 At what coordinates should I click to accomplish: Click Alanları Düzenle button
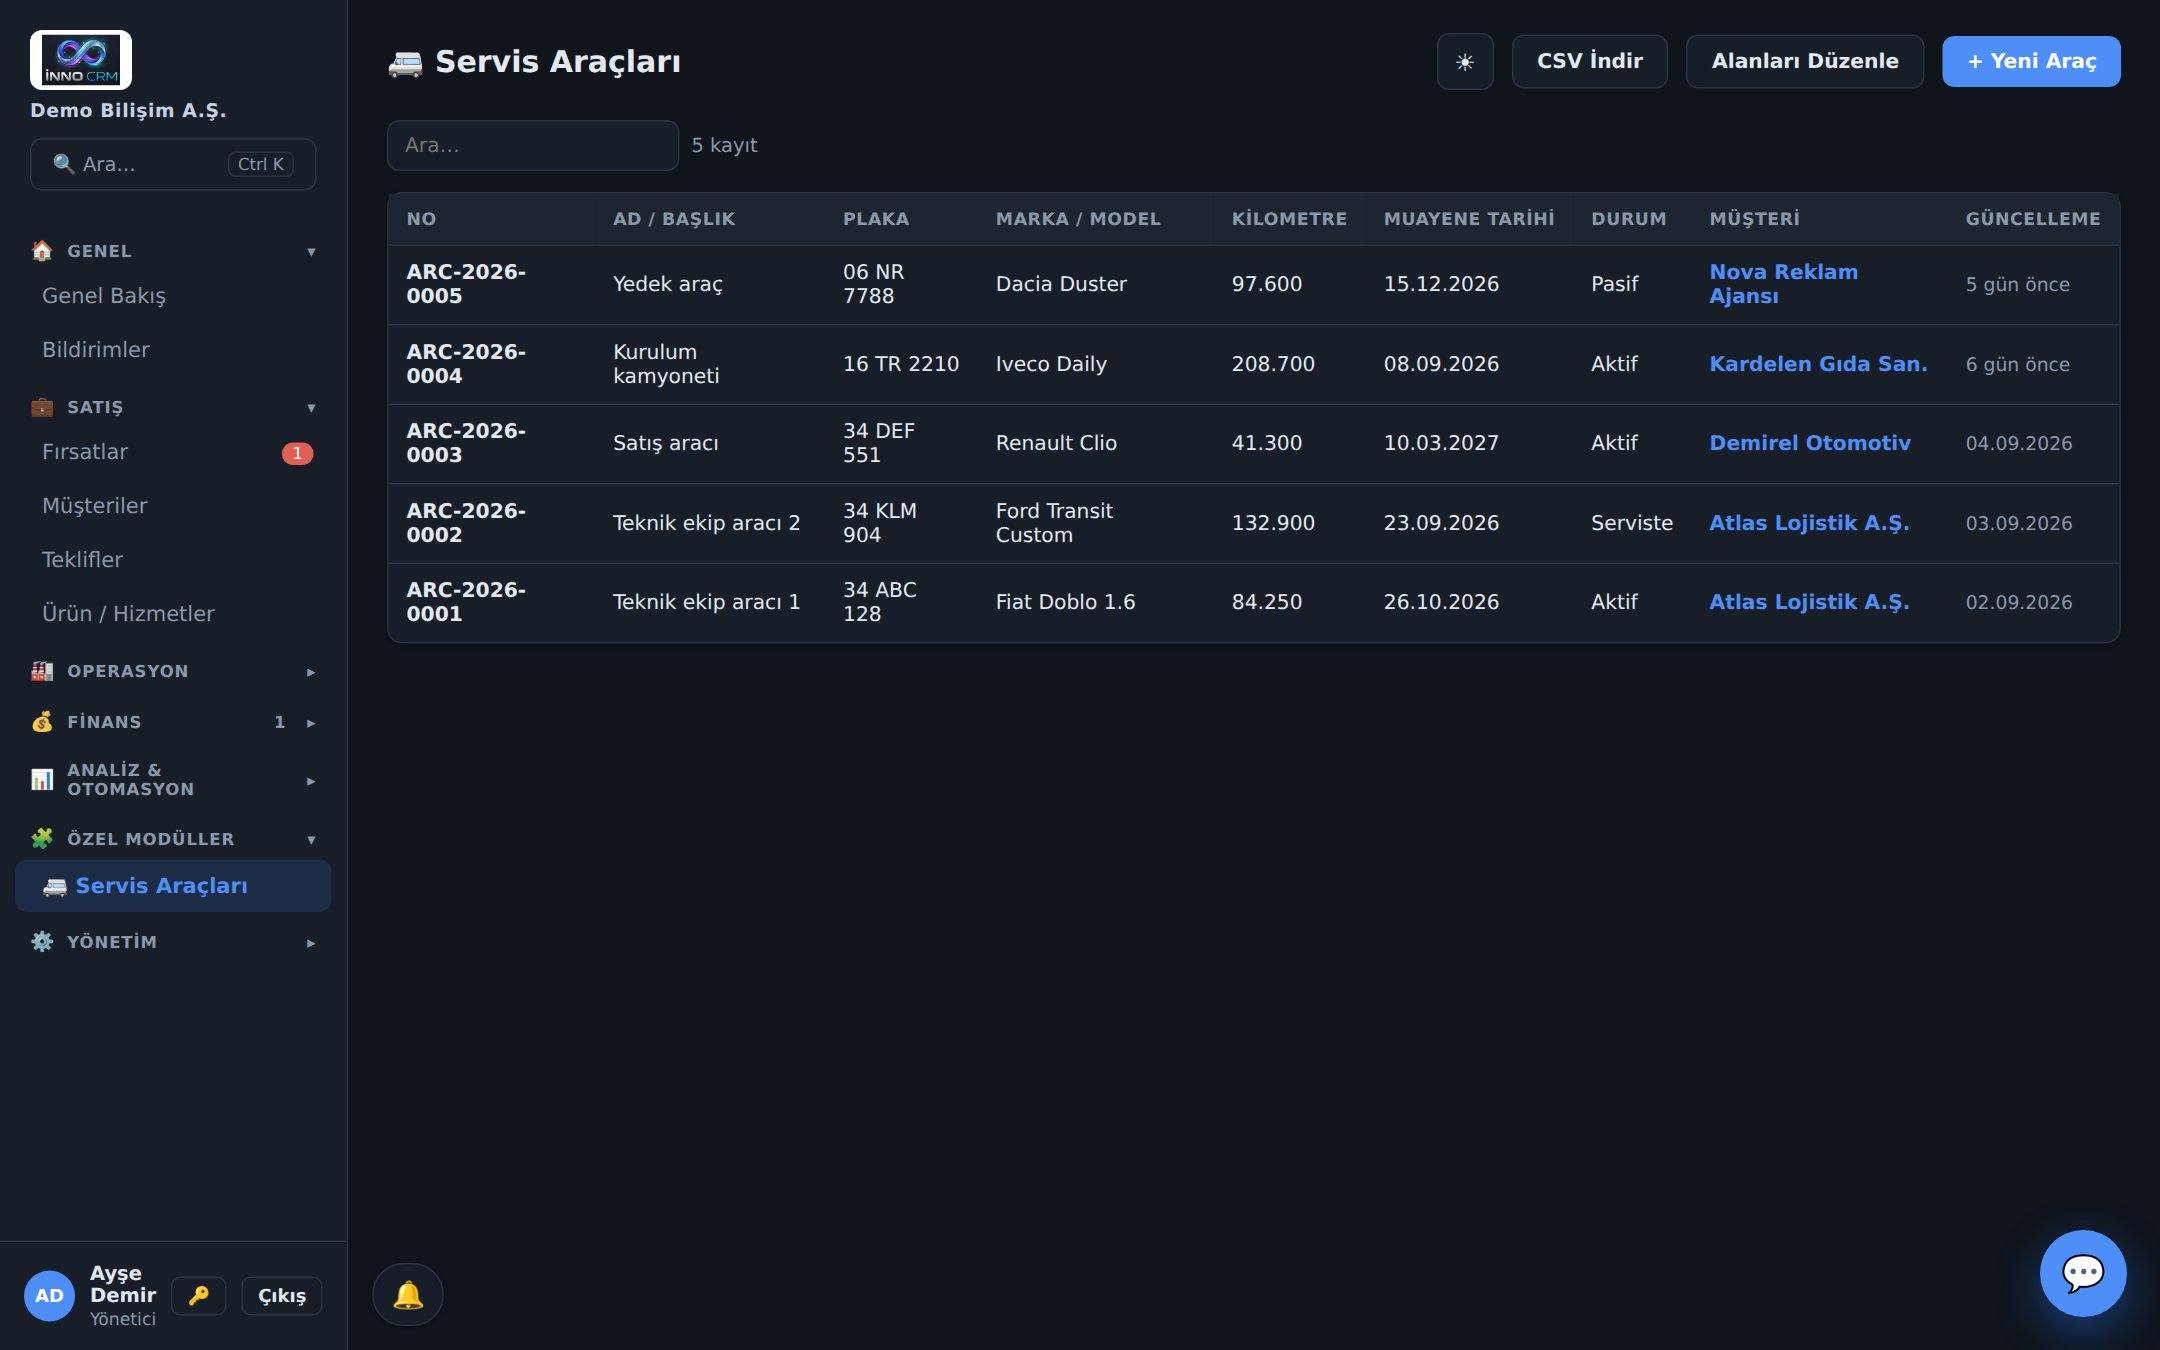click(1804, 62)
